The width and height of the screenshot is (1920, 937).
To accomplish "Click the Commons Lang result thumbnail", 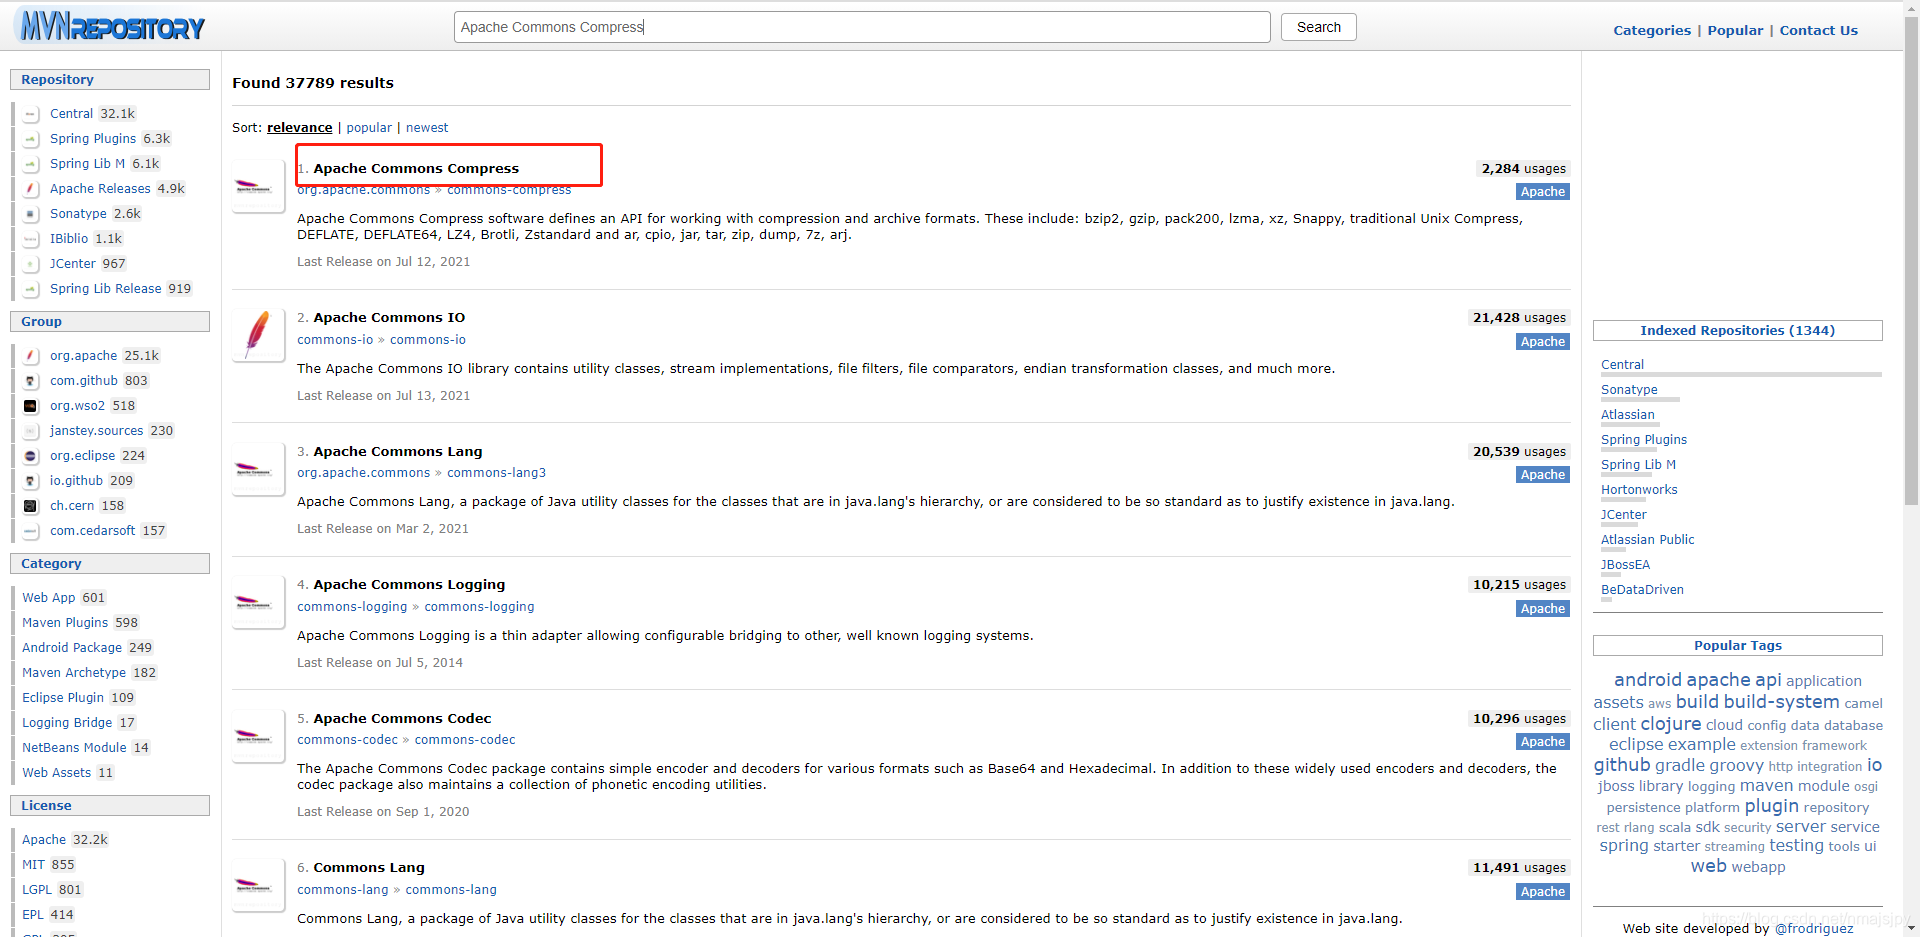I will [258, 885].
